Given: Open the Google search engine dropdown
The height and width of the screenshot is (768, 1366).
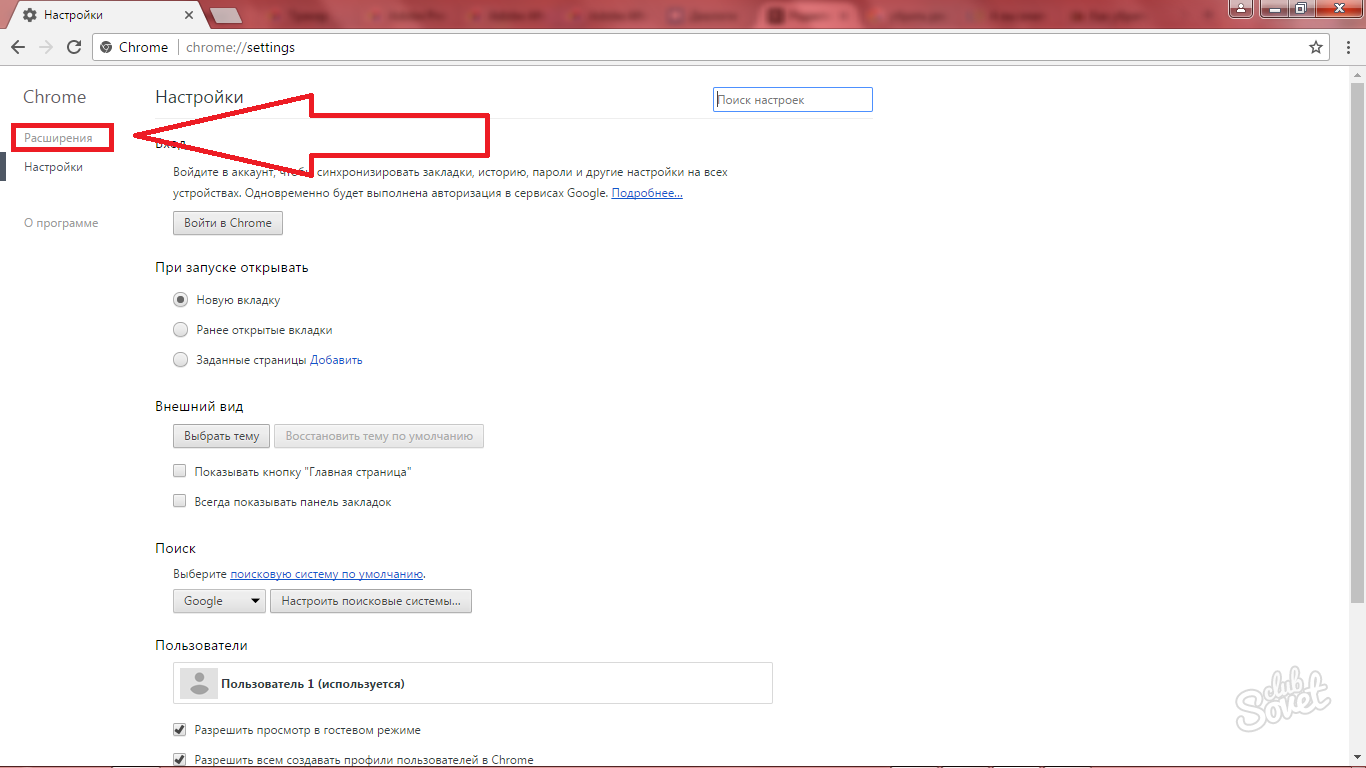Looking at the screenshot, I should pos(219,601).
